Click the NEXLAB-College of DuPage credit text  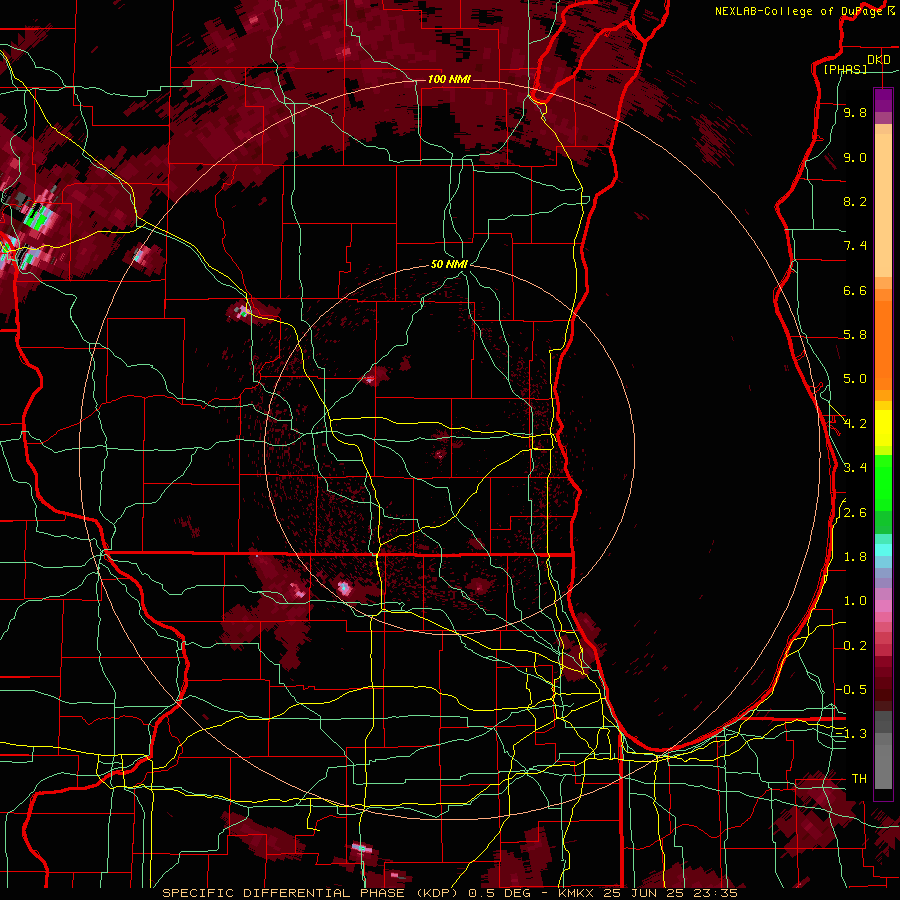click(798, 11)
